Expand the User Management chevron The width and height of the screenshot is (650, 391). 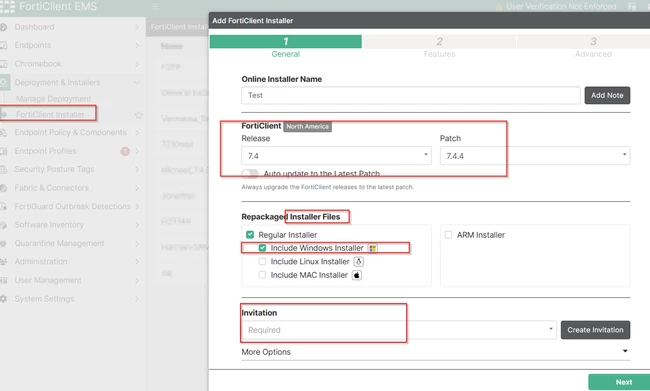point(137,281)
